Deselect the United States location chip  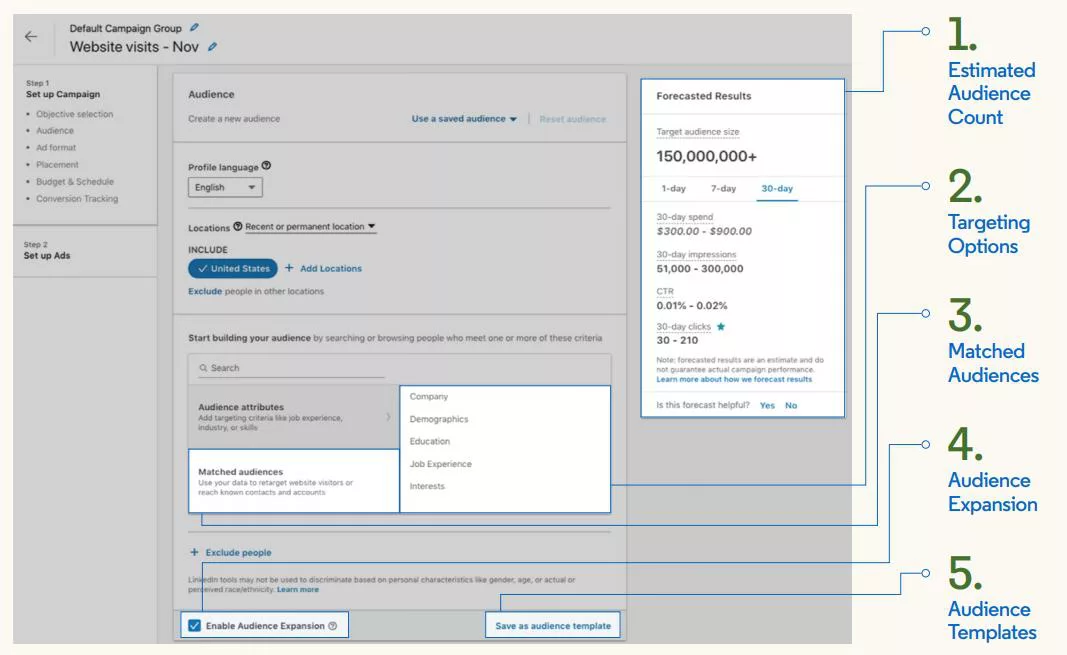click(233, 269)
